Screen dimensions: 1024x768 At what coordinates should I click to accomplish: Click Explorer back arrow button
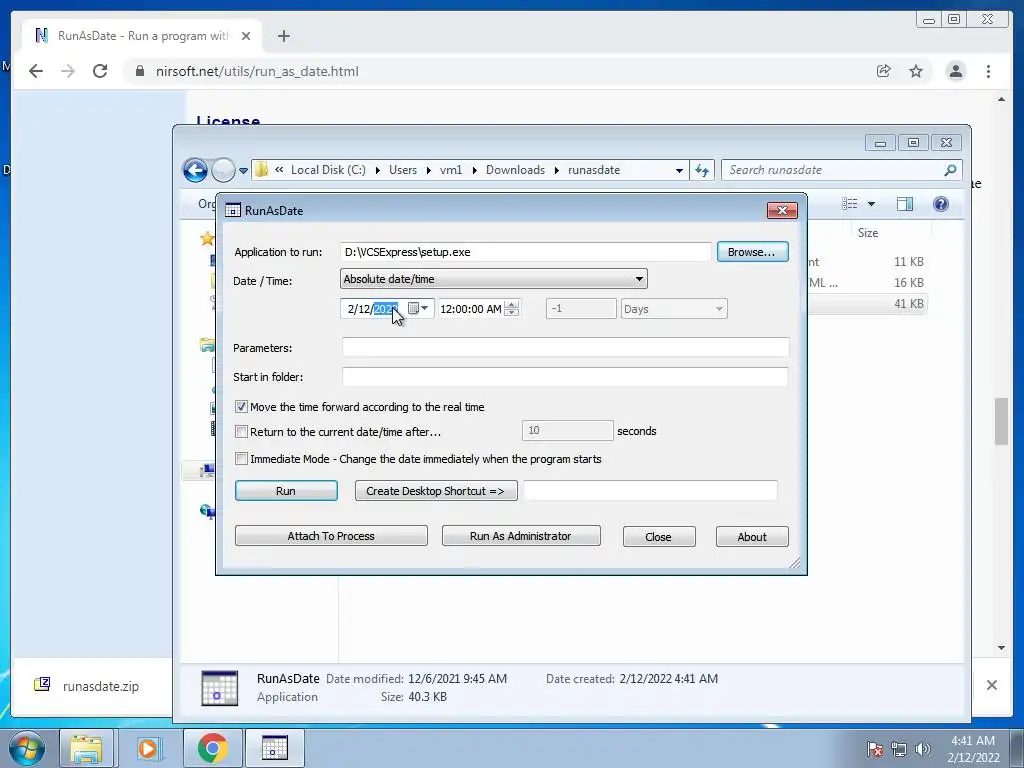(195, 170)
